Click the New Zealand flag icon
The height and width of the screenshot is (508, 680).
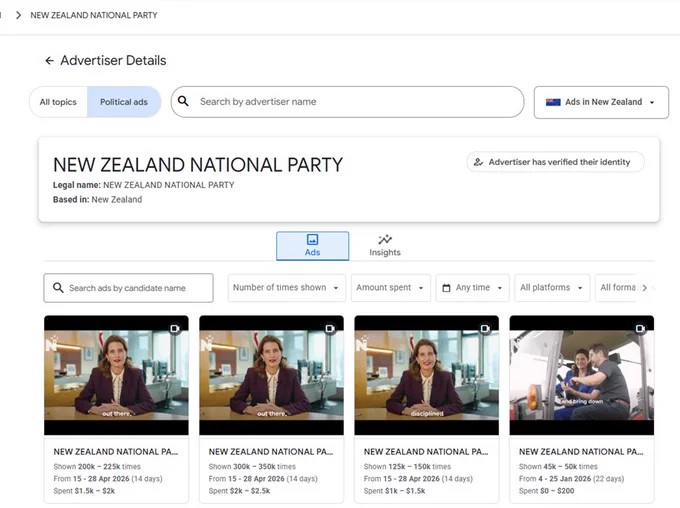point(553,102)
